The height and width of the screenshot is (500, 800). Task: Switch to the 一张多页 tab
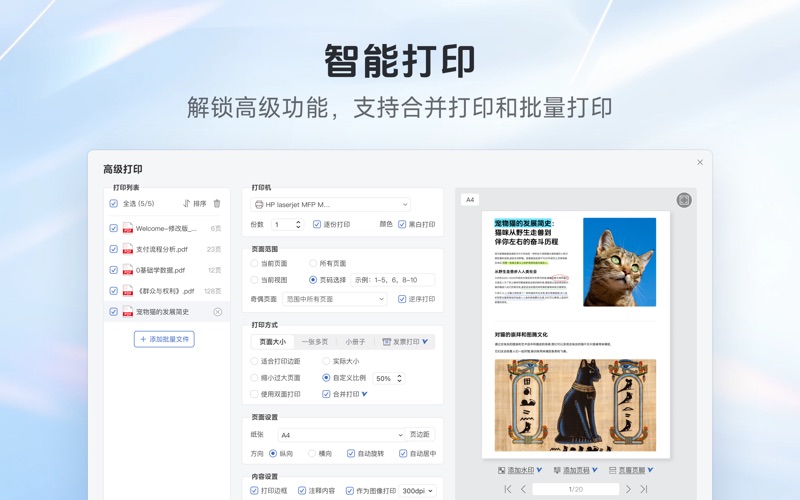(315, 342)
